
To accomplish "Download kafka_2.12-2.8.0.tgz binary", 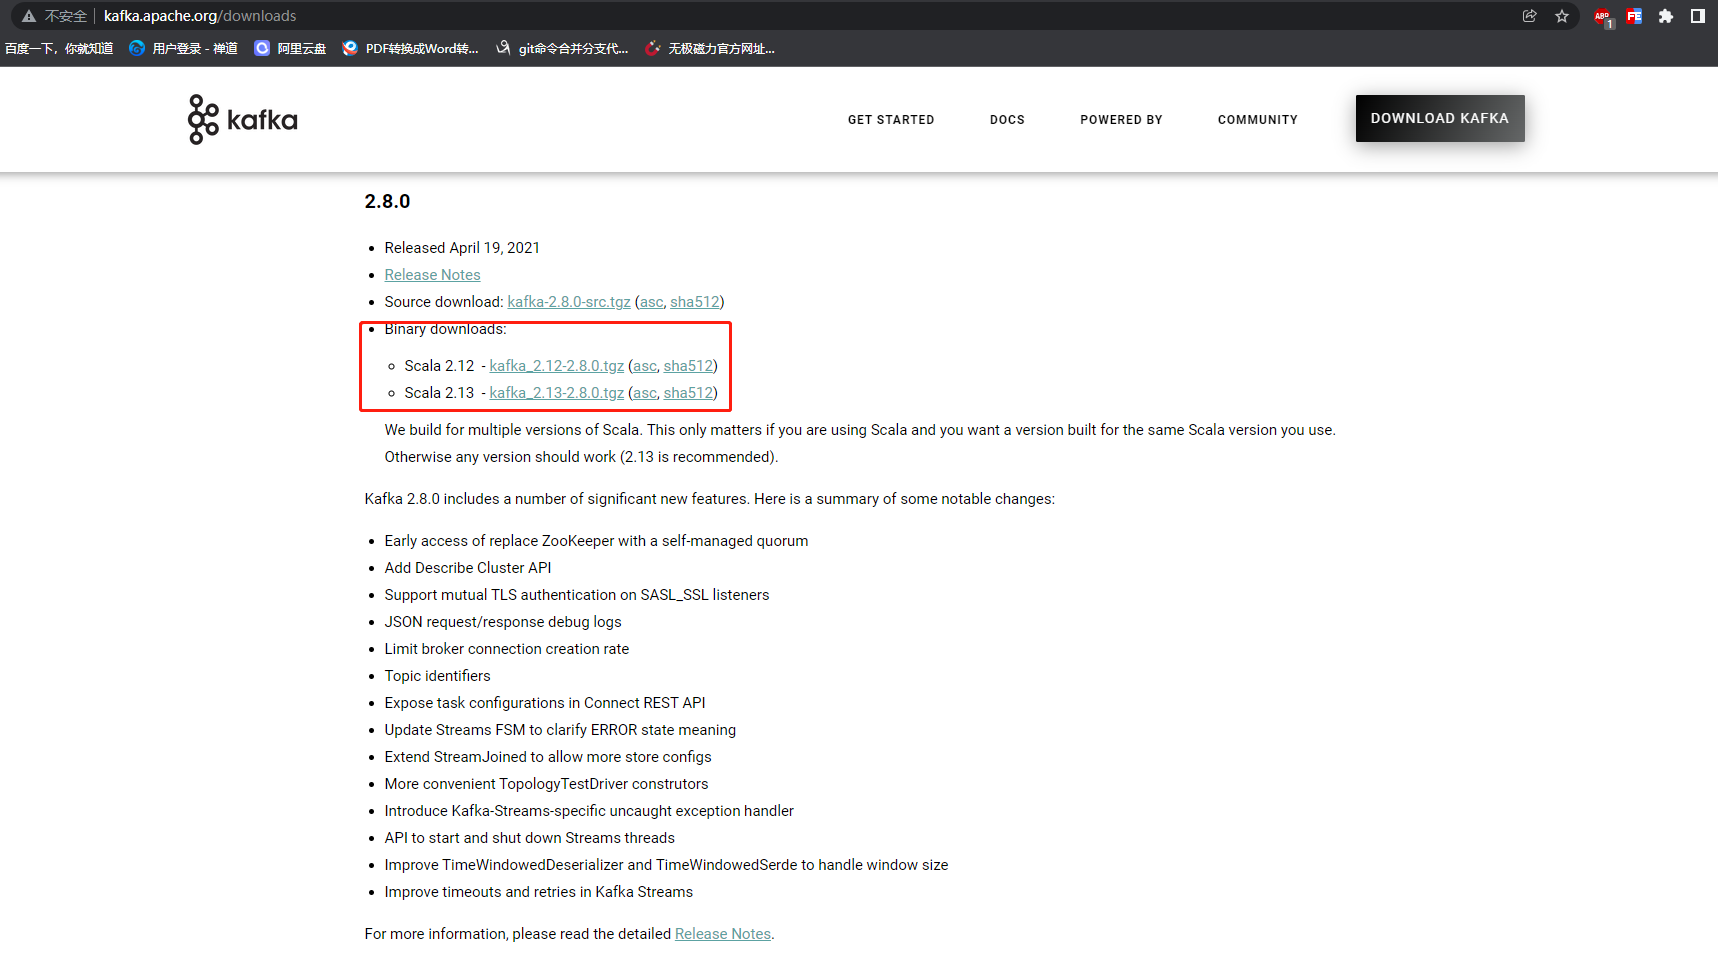I will (556, 365).
